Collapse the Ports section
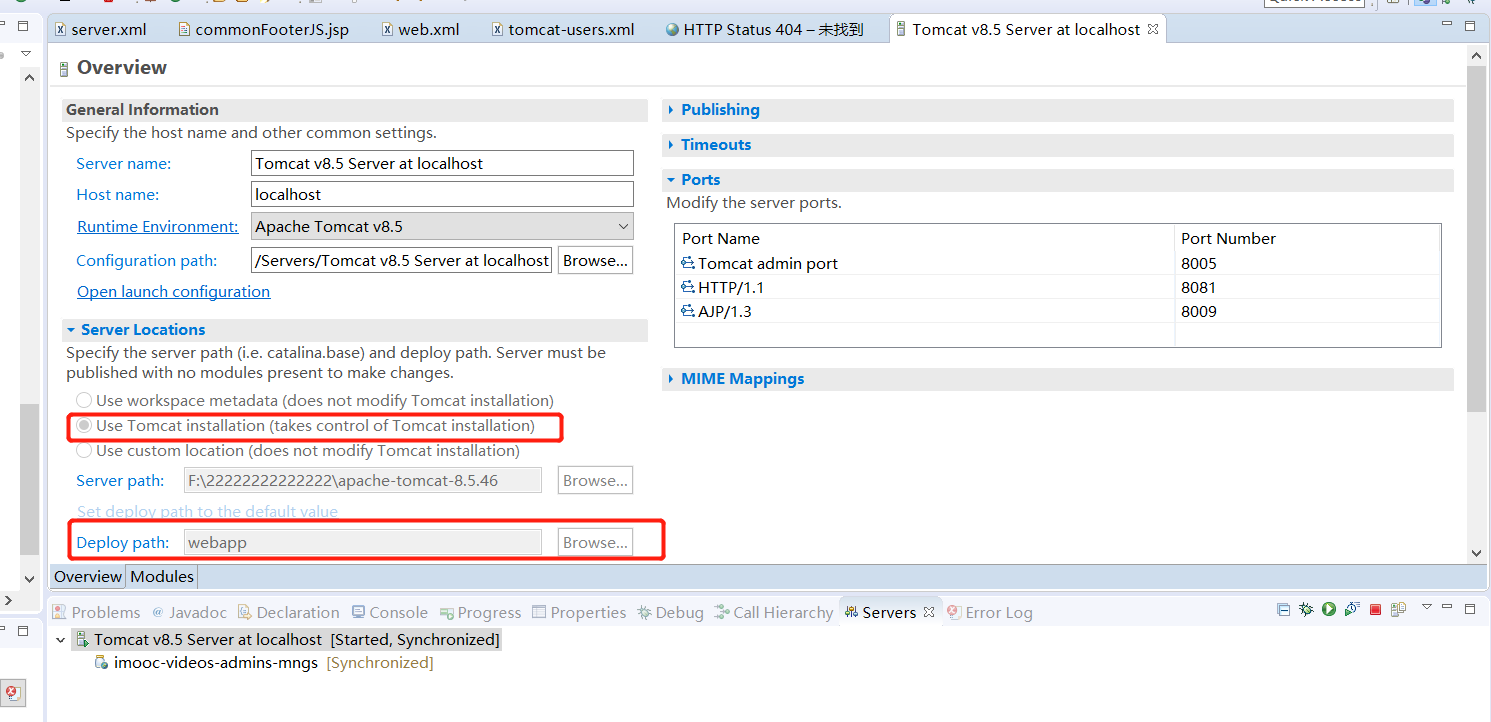1491x722 pixels. point(672,180)
